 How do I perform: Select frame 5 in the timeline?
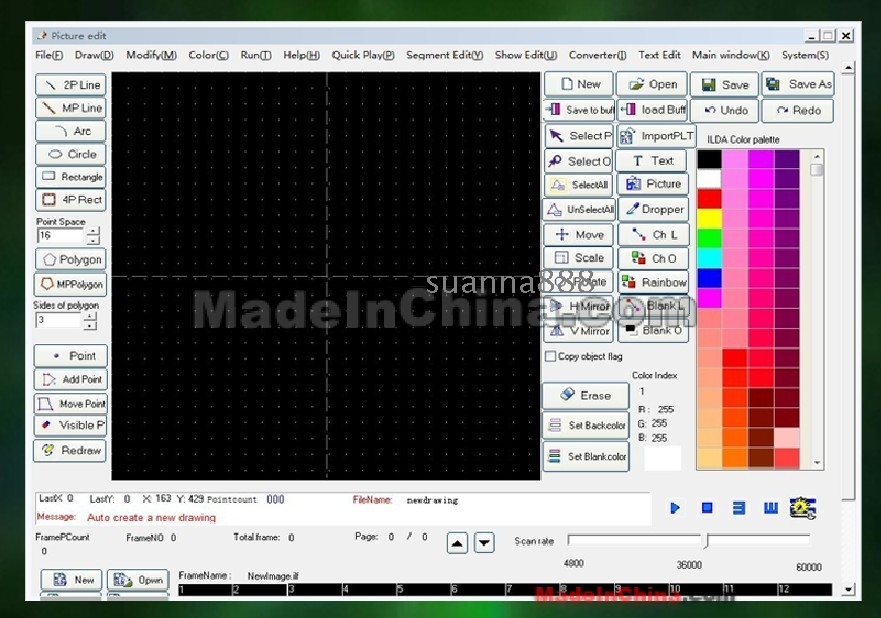pyautogui.click(x=422, y=589)
